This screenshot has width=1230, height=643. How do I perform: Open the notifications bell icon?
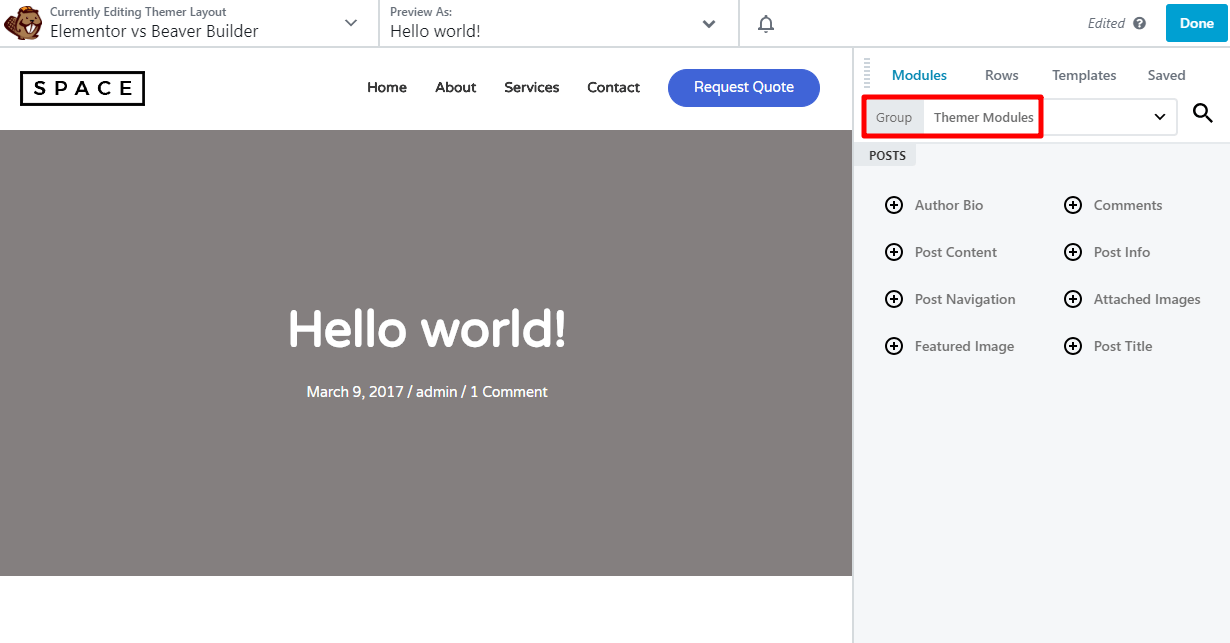(766, 23)
